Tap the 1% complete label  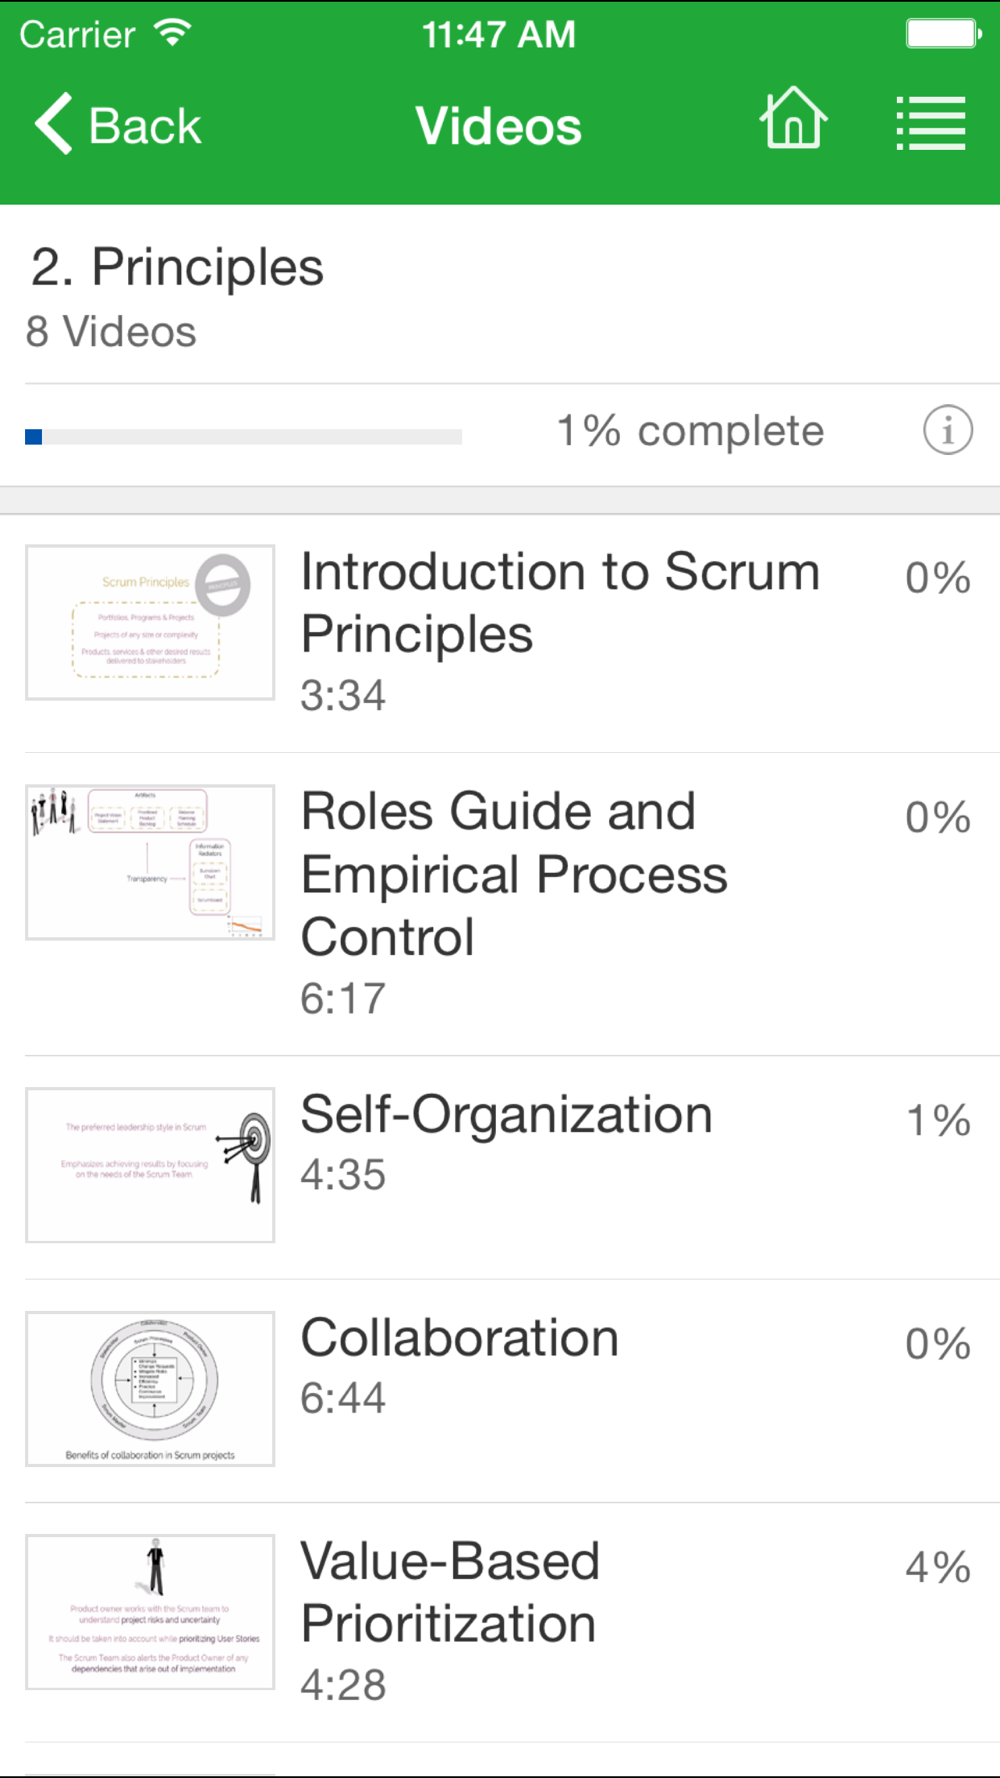[690, 431]
